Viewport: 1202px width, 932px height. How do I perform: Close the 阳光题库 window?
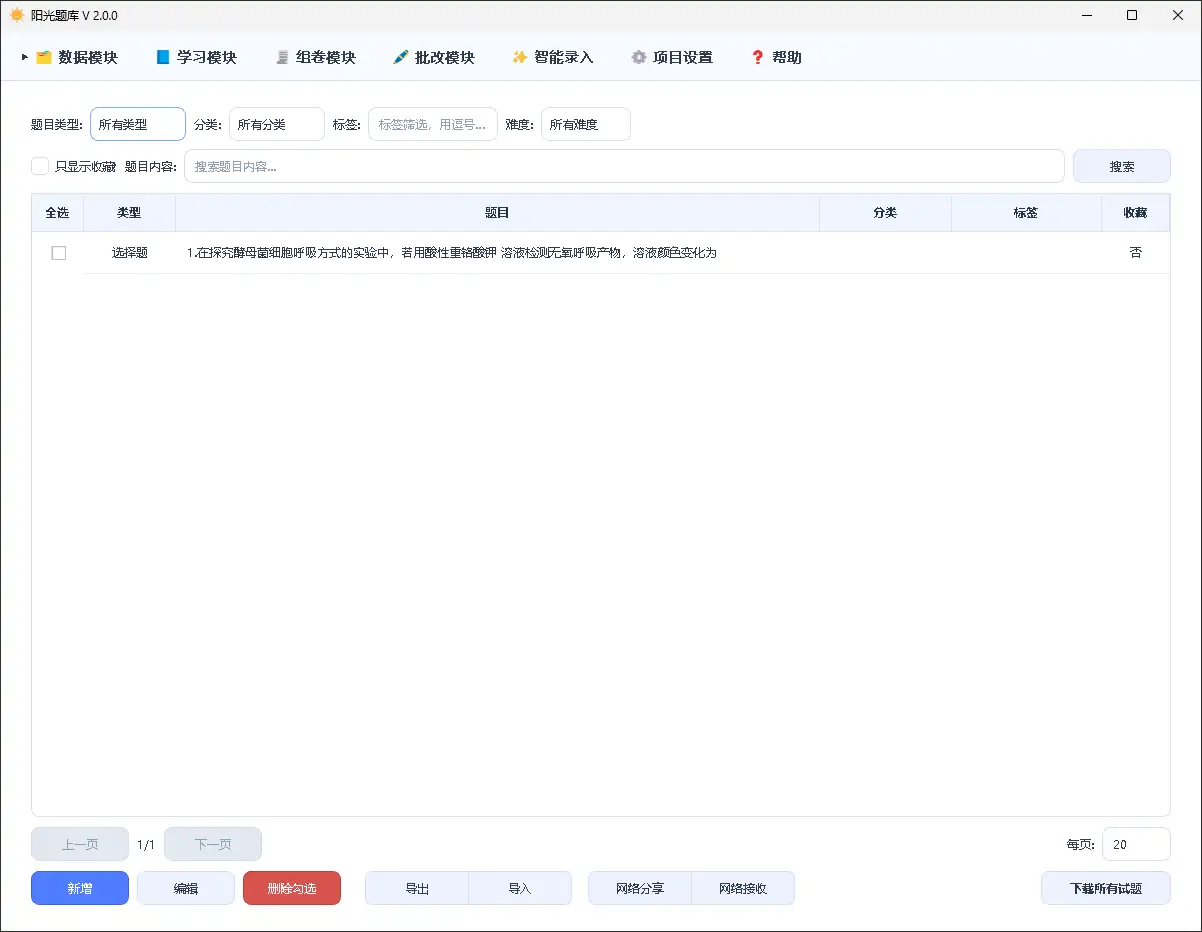tap(1177, 15)
